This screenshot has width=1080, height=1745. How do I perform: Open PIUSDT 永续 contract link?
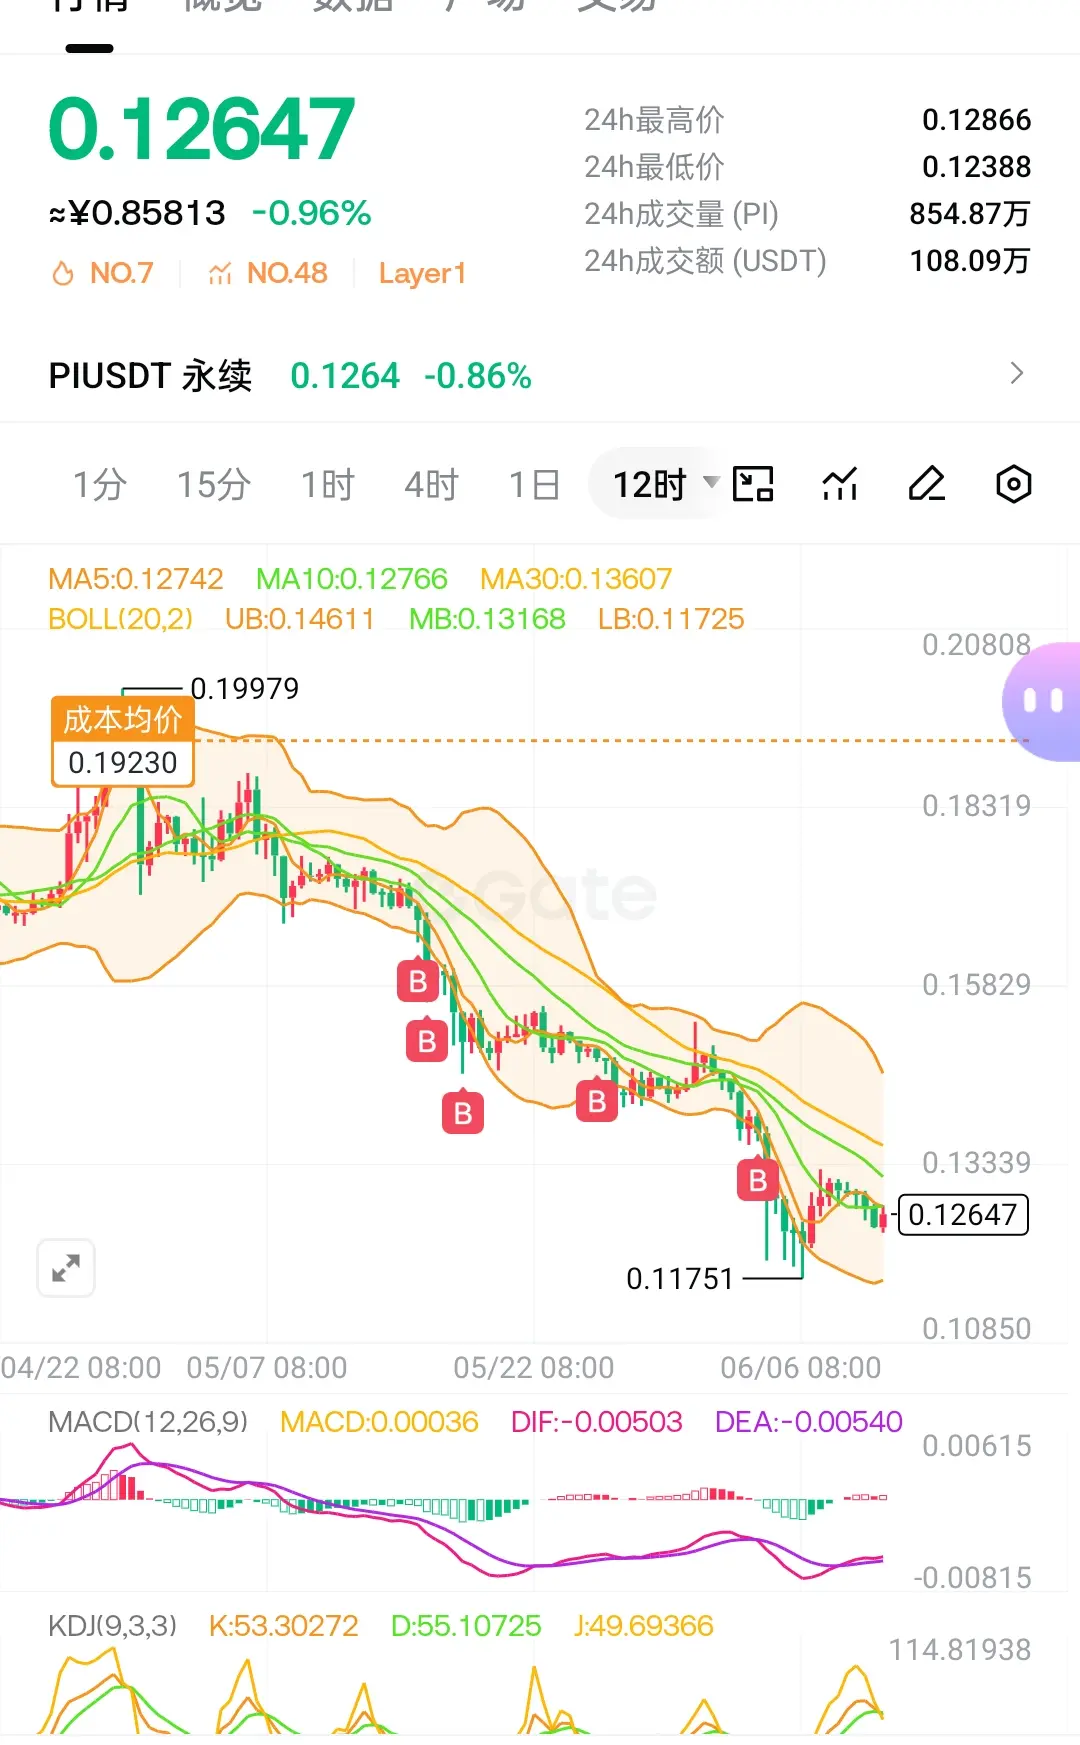(x=150, y=376)
